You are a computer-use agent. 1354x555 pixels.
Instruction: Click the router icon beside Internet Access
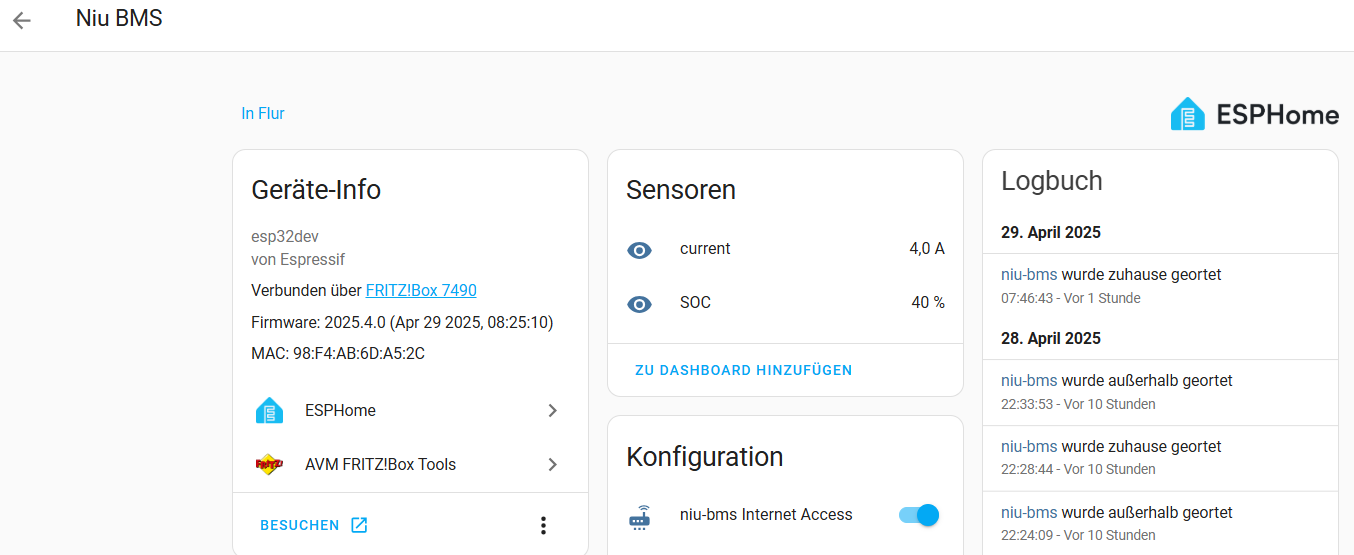pos(639,517)
